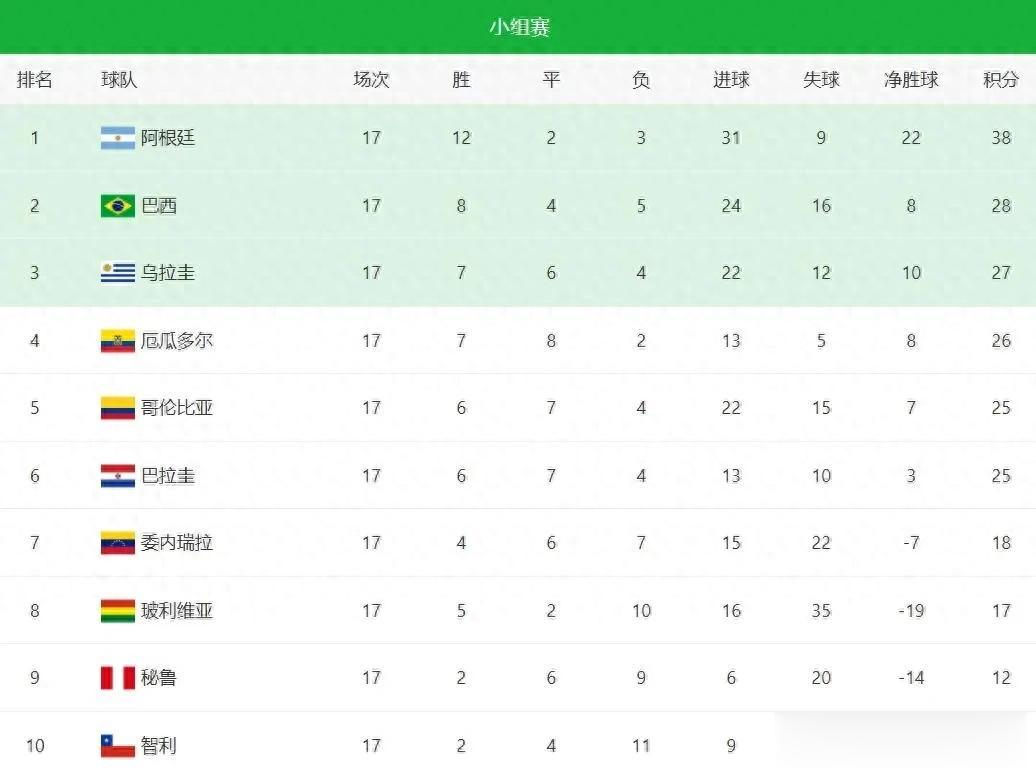This screenshot has height=778, width=1036.
Task: Click the Ecuador flag icon
Action: tap(118, 341)
